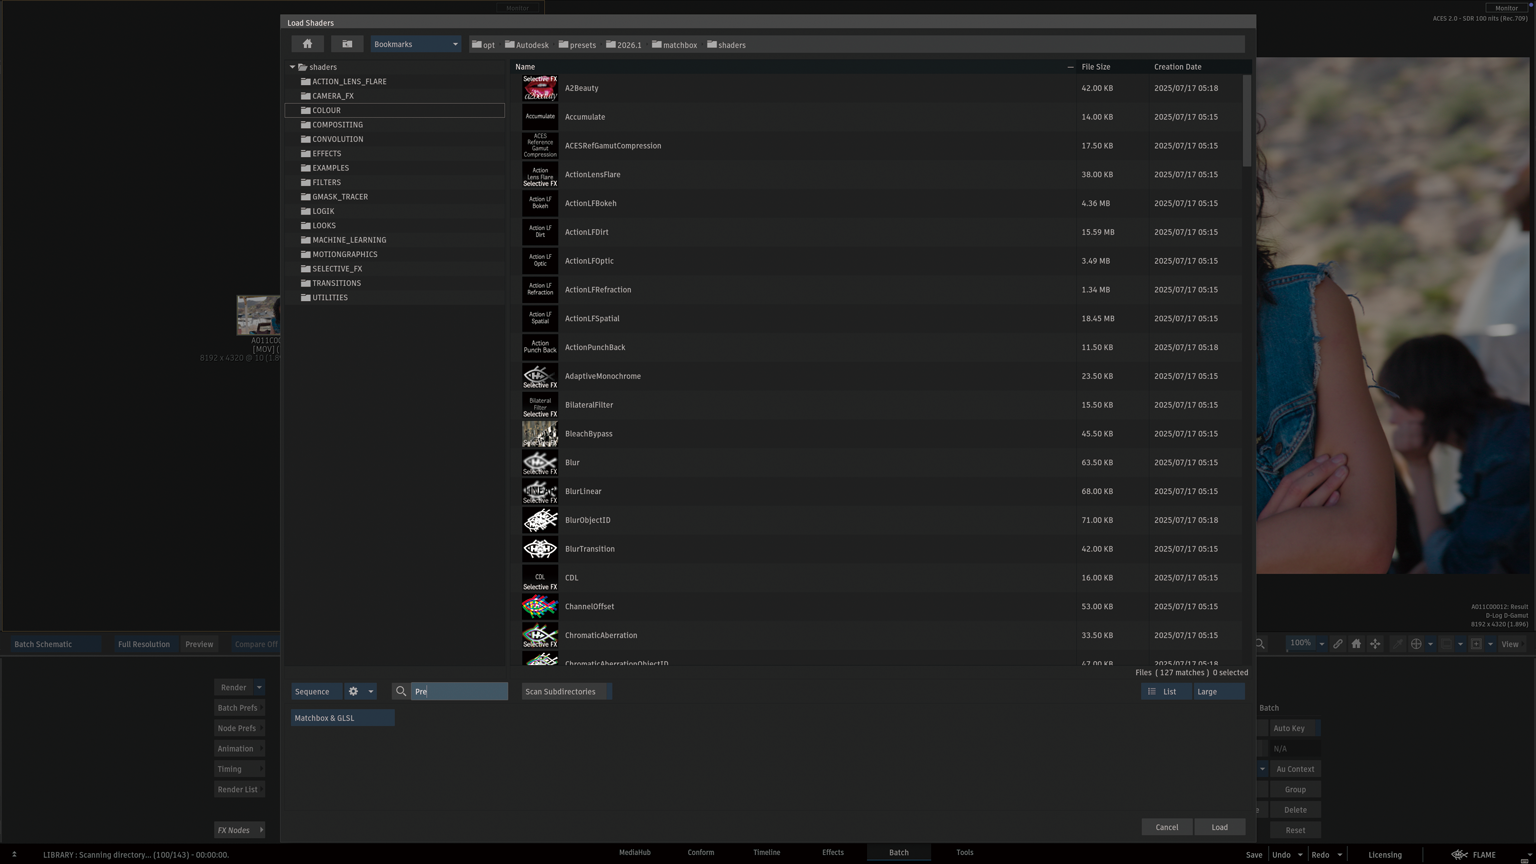Click the viewer home reset icon
Viewport: 1536px width, 864px height.
[x=1356, y=644]
